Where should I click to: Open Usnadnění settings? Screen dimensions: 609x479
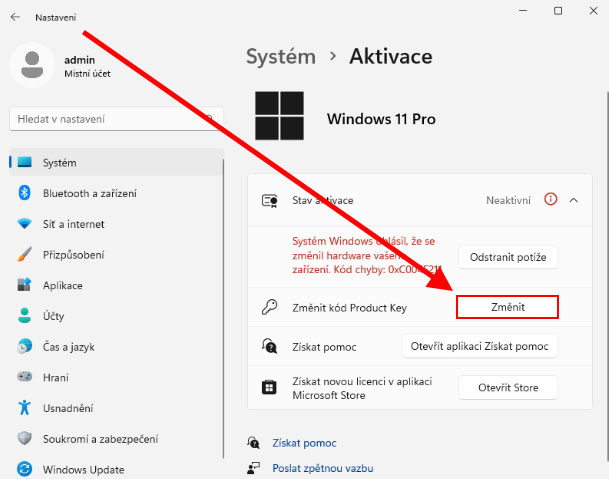(x=116, y=408)
